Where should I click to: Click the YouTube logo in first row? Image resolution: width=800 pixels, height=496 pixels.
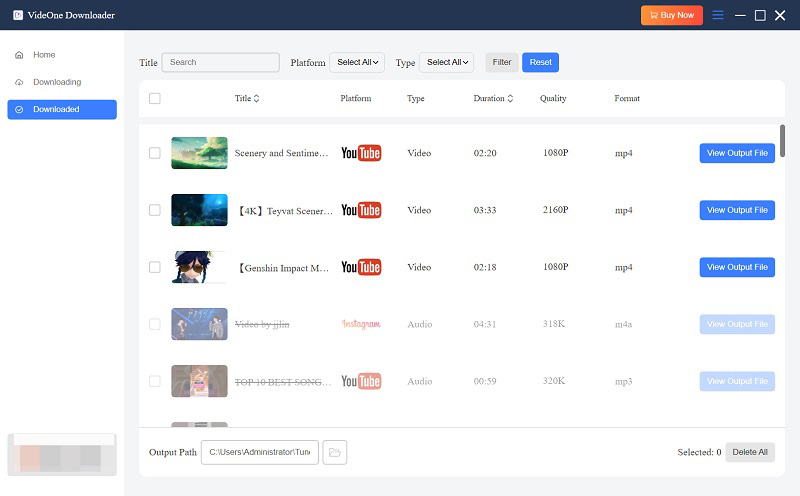[360, 153]
